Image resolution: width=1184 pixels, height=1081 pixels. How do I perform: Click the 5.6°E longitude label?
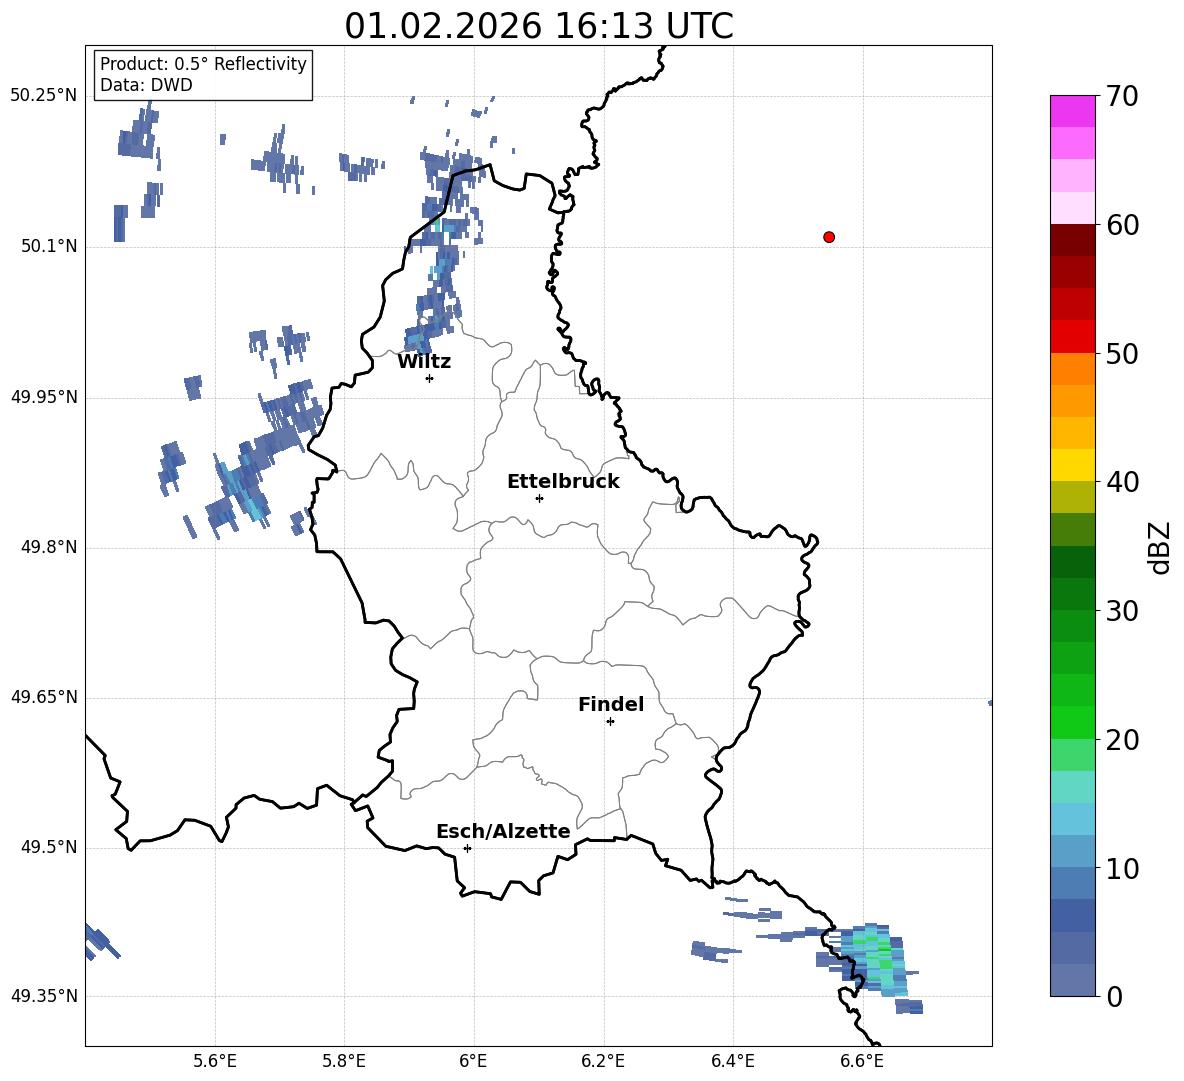coord(215,1061)
